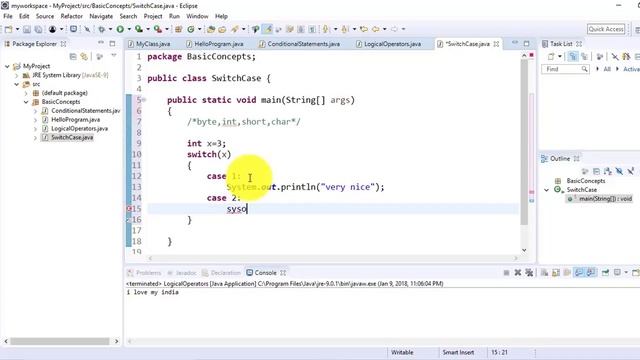The height and width of the screenshot is (360, 640).
Task: Toggle Hide Fields in Outline toolbar
Action: pos(619,171)
